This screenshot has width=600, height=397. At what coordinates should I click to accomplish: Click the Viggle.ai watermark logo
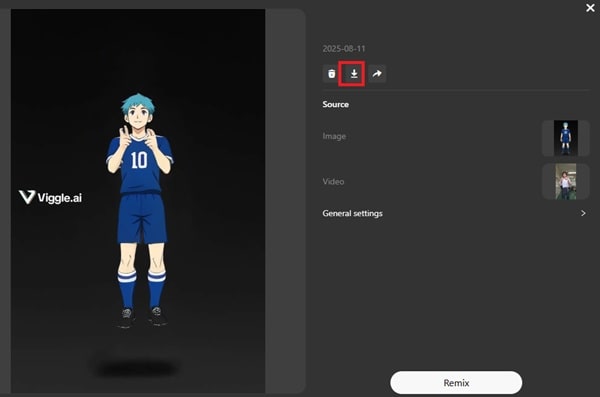[x=50, y=197]
